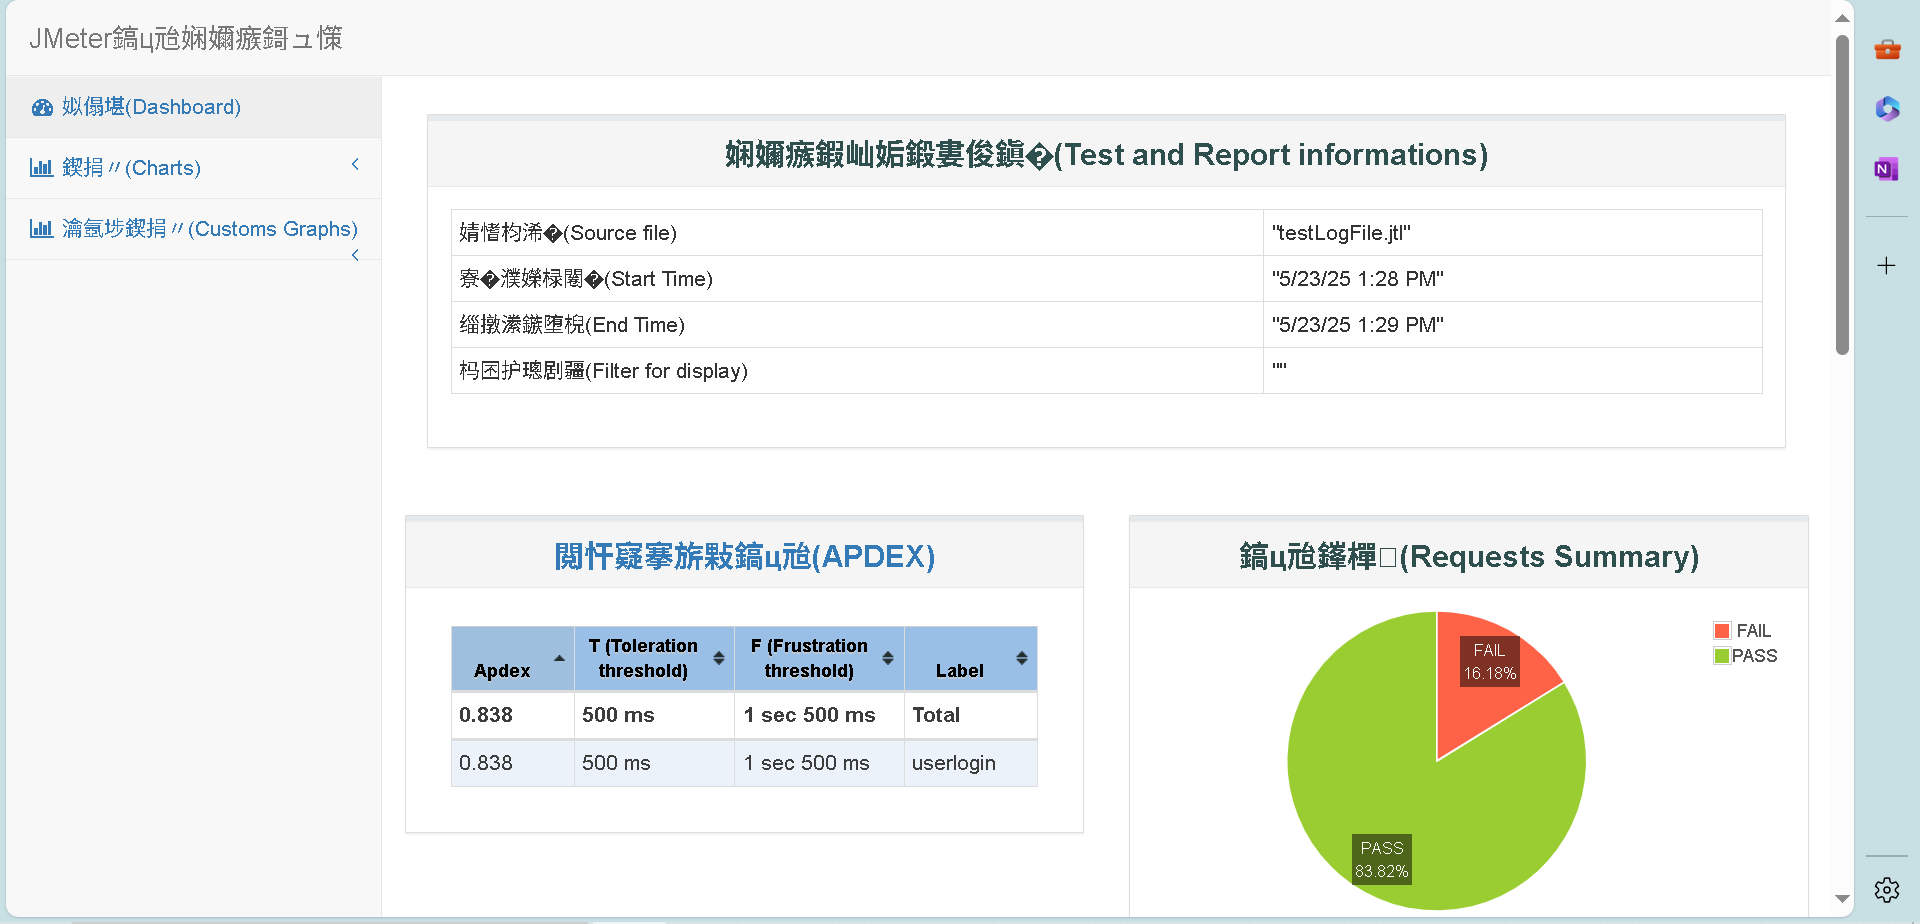Add an app with the sidebar plus icon

(x=1887, y=265)
